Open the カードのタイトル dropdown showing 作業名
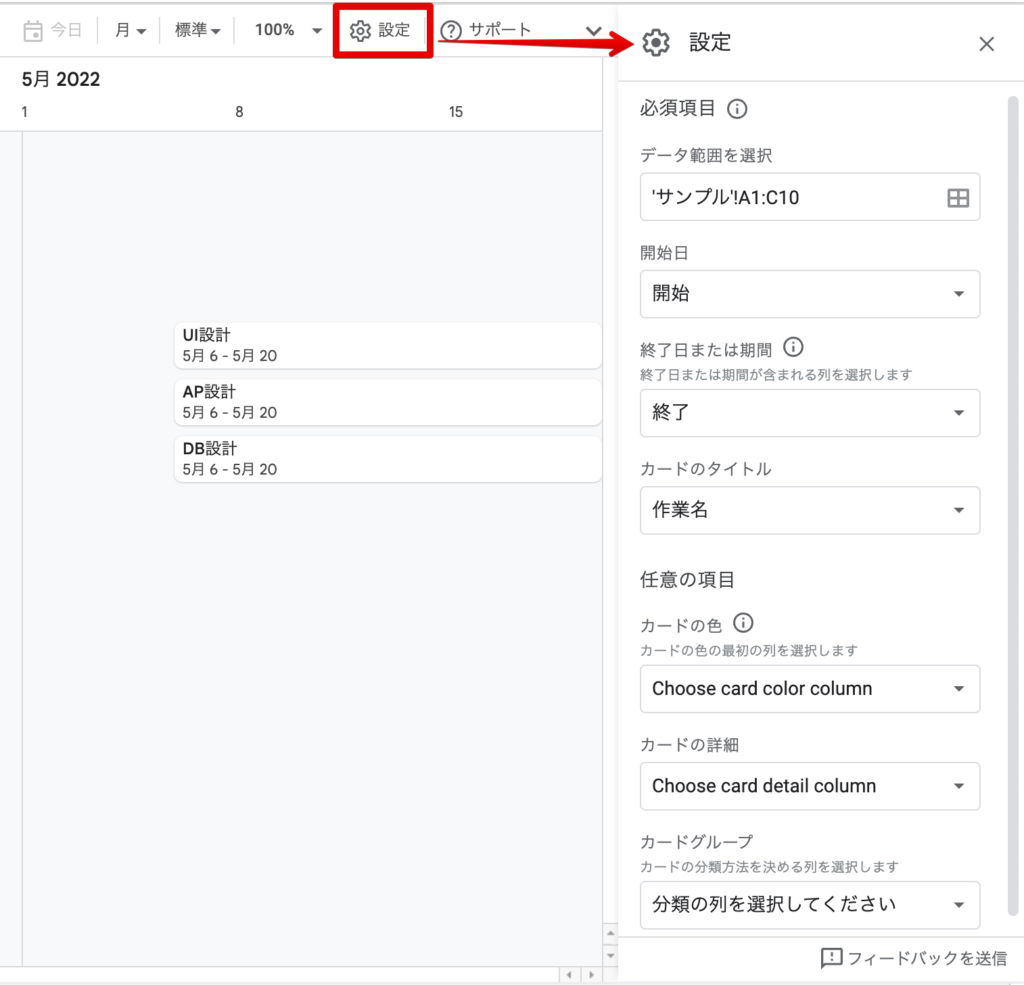 [810, 510]
